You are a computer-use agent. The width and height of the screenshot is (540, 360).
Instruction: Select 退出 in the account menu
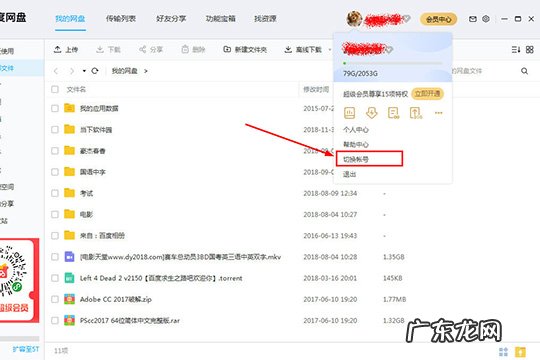[x=350, y=174]
